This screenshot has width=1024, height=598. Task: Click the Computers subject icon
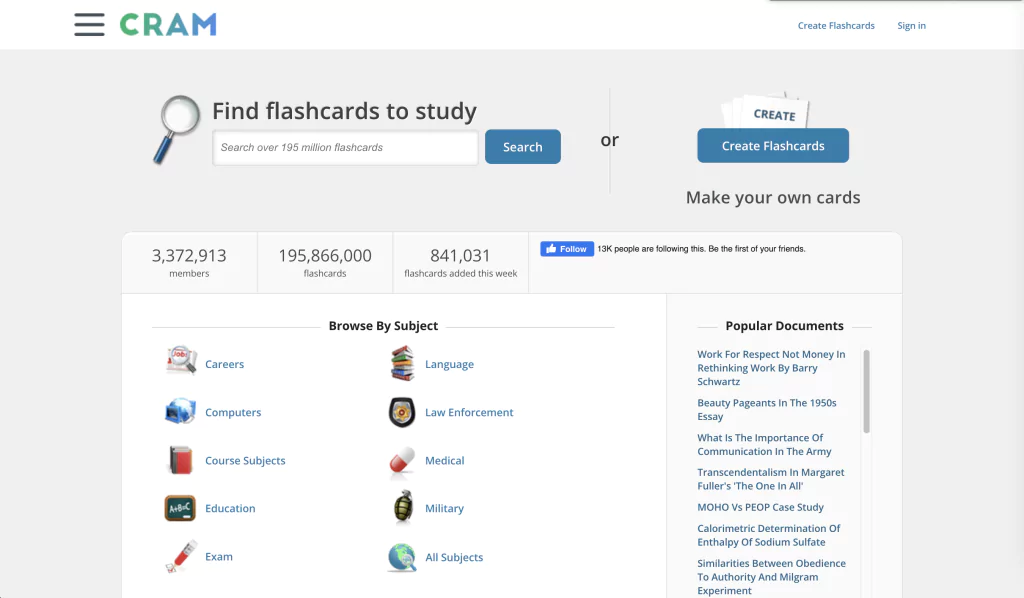[x=180, y=411]
